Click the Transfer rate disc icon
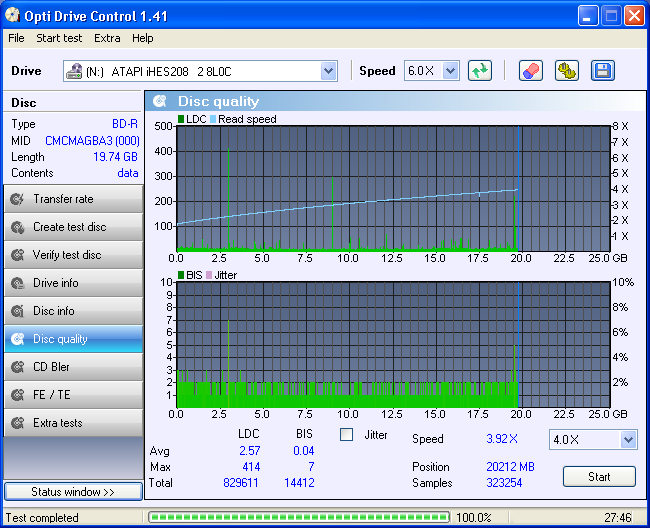The image size is (650, 528). (x=17, y=199)
